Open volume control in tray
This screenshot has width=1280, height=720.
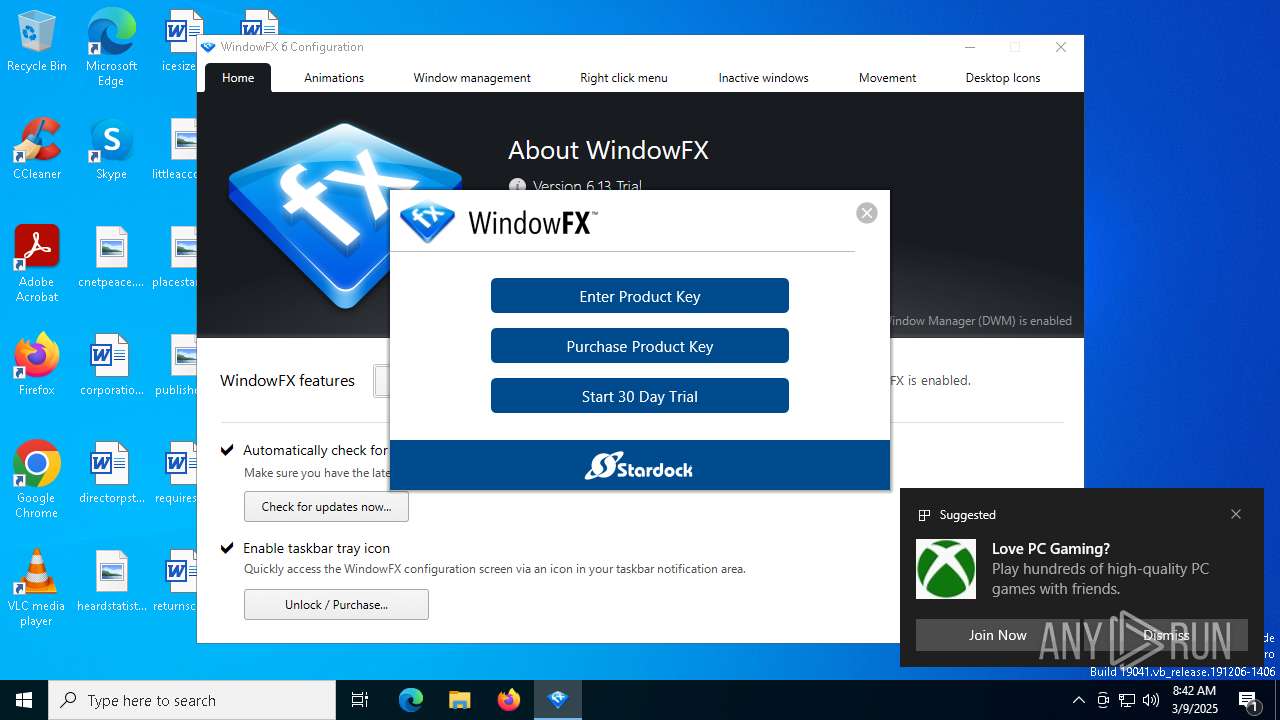[x=1151, y=700]
